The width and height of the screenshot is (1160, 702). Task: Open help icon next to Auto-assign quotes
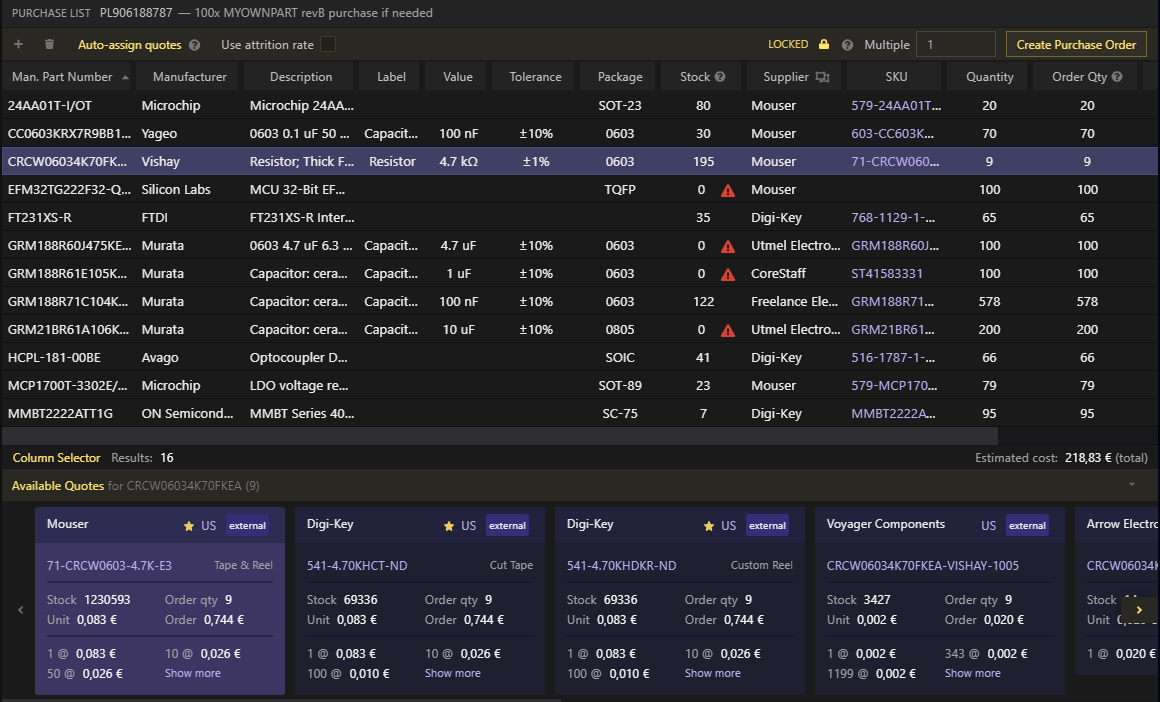point(195,45)
